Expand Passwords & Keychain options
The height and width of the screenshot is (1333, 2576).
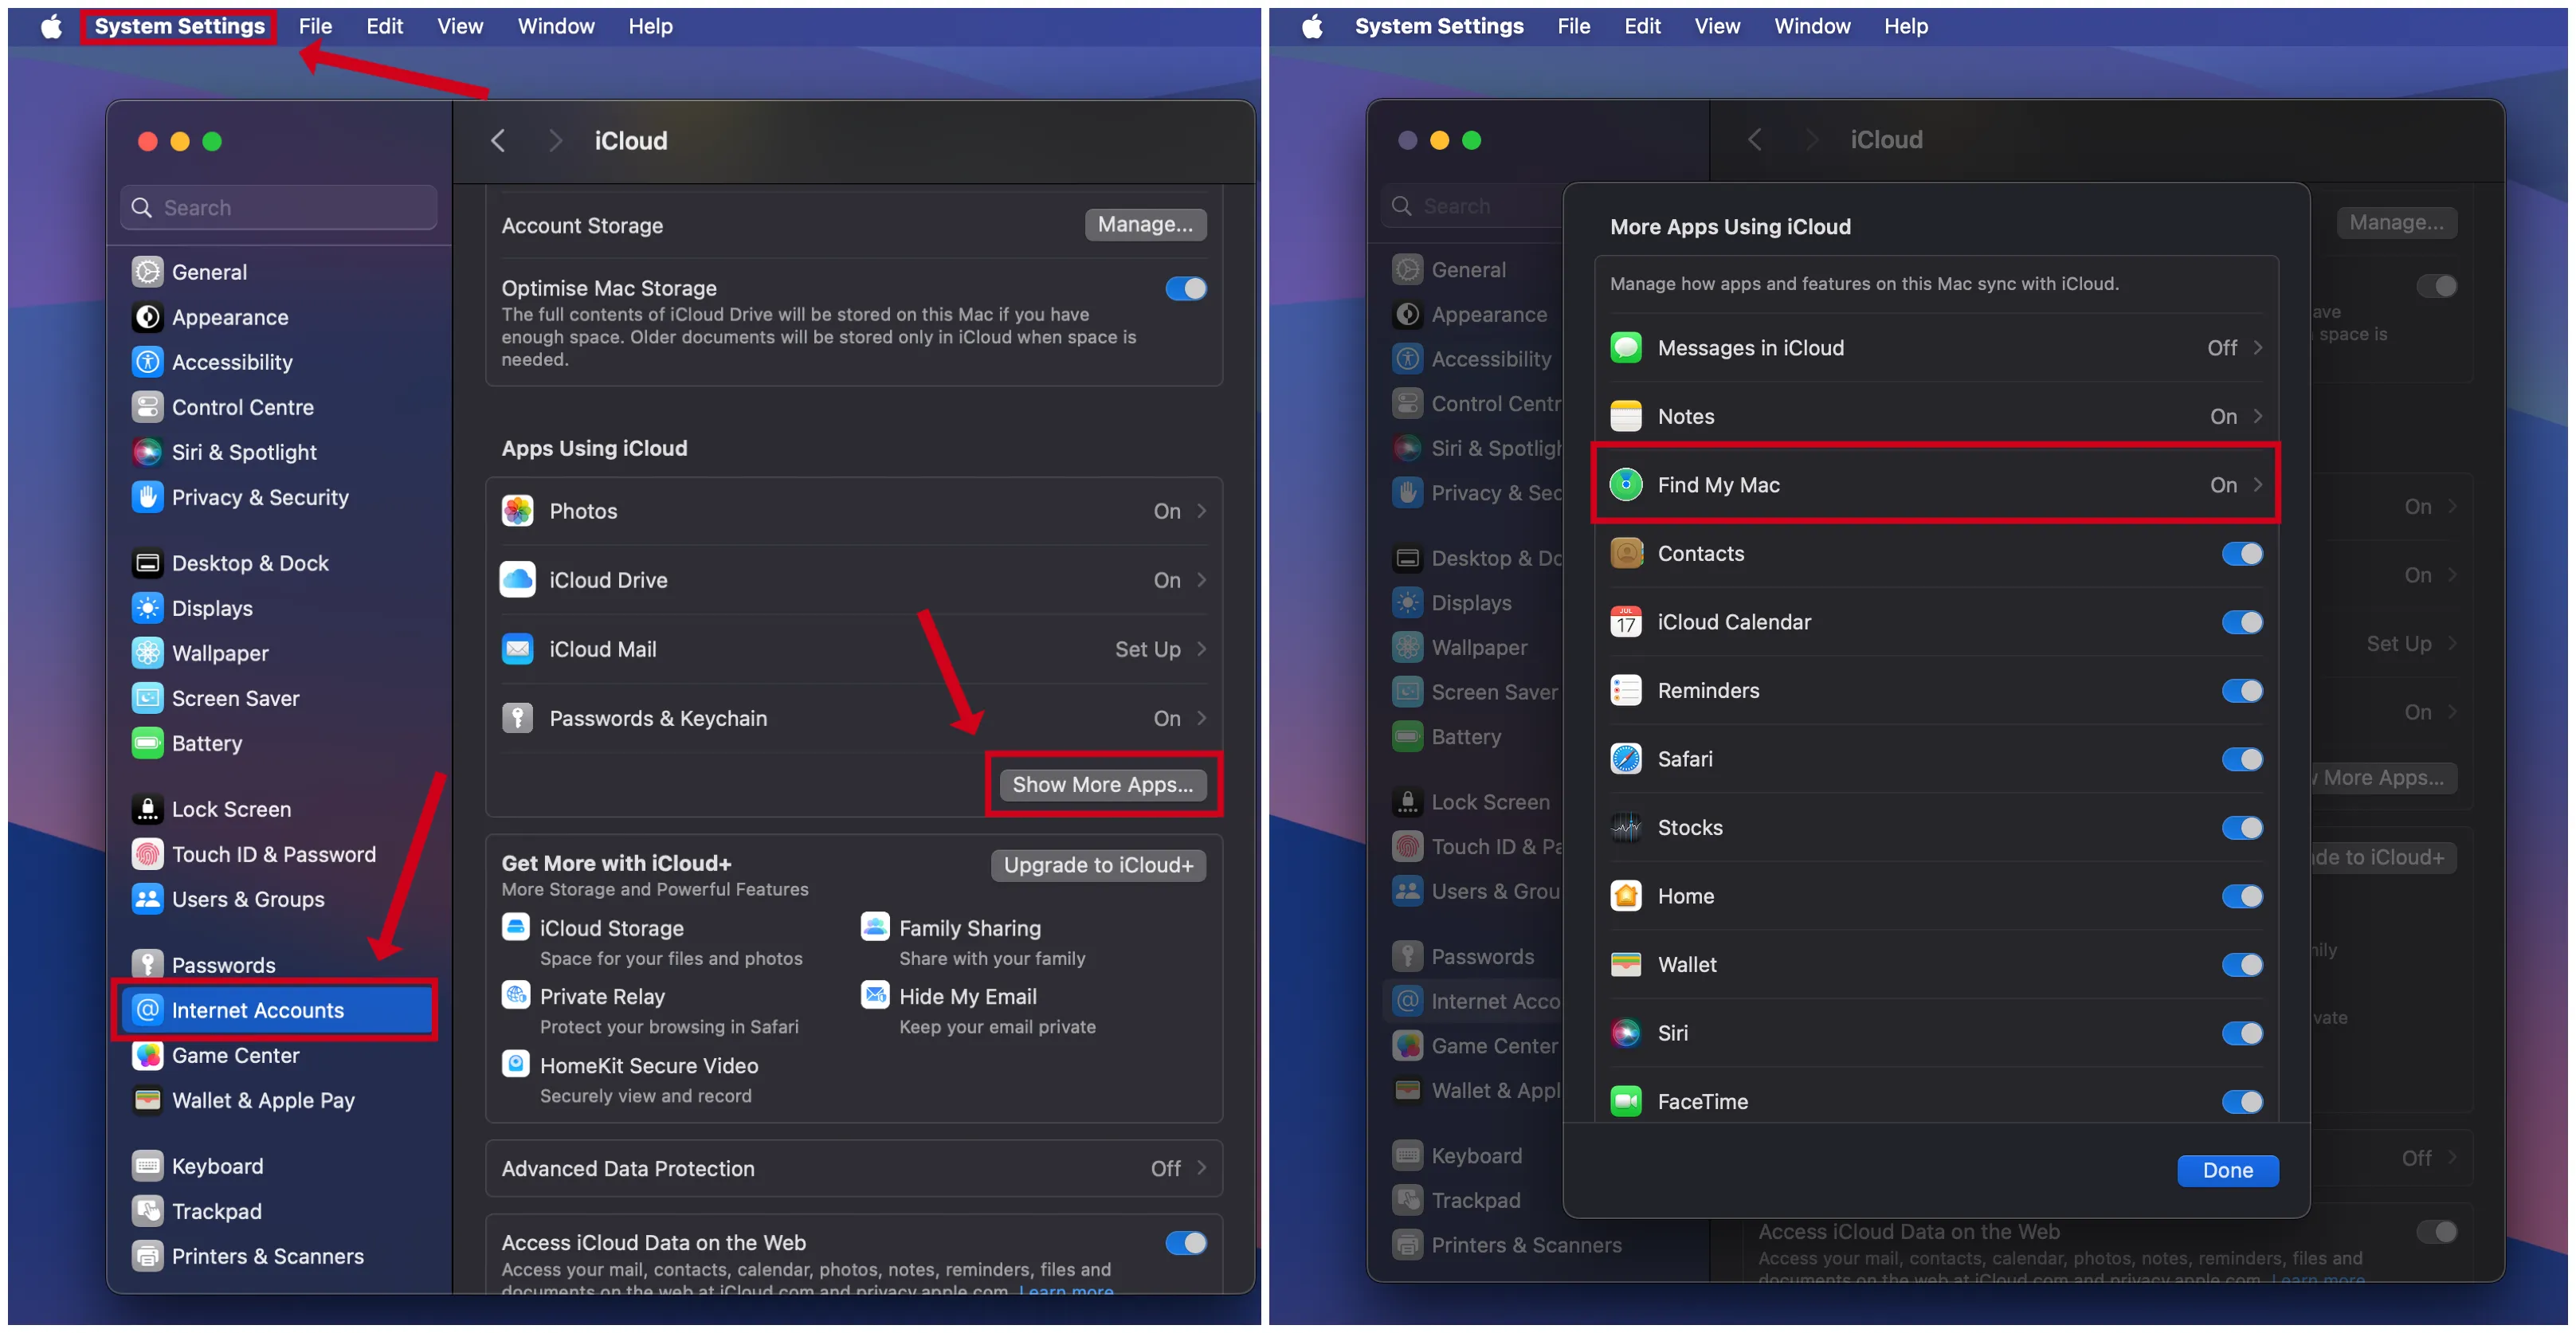coord(854,718)
